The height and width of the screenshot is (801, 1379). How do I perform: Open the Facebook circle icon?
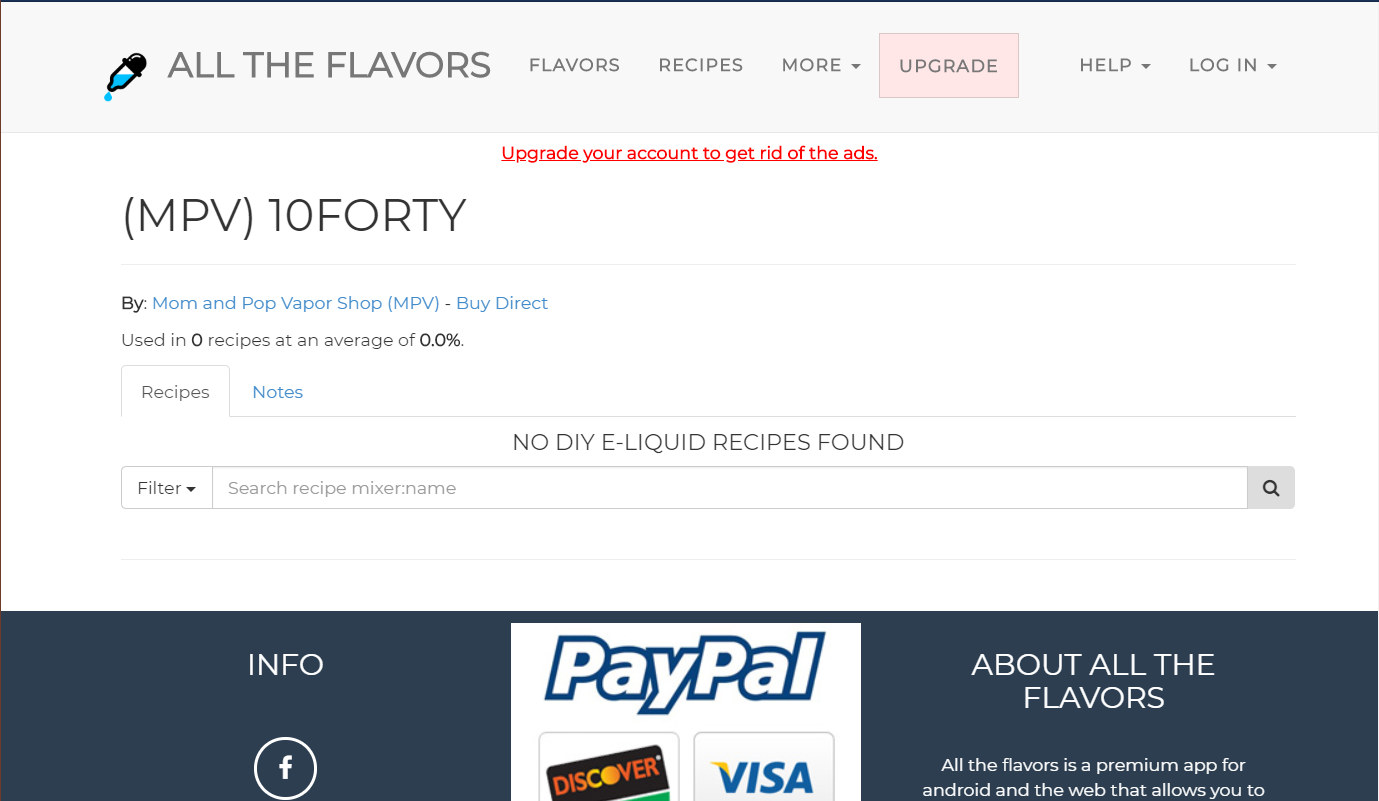[x=285, y=768]
